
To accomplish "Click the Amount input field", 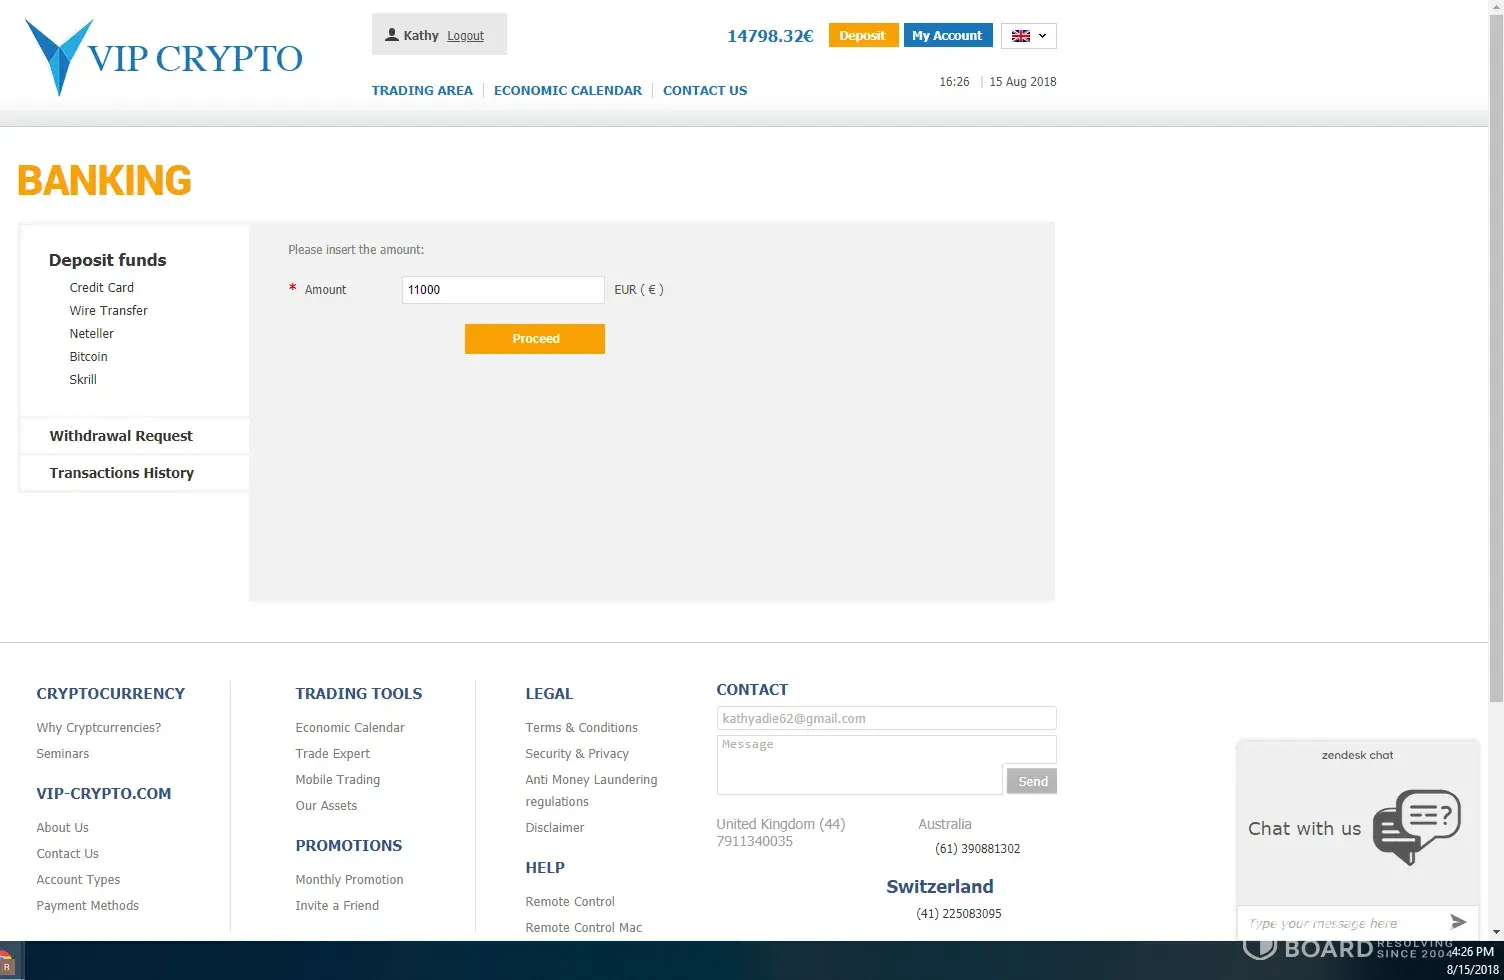I will [502, 290].
